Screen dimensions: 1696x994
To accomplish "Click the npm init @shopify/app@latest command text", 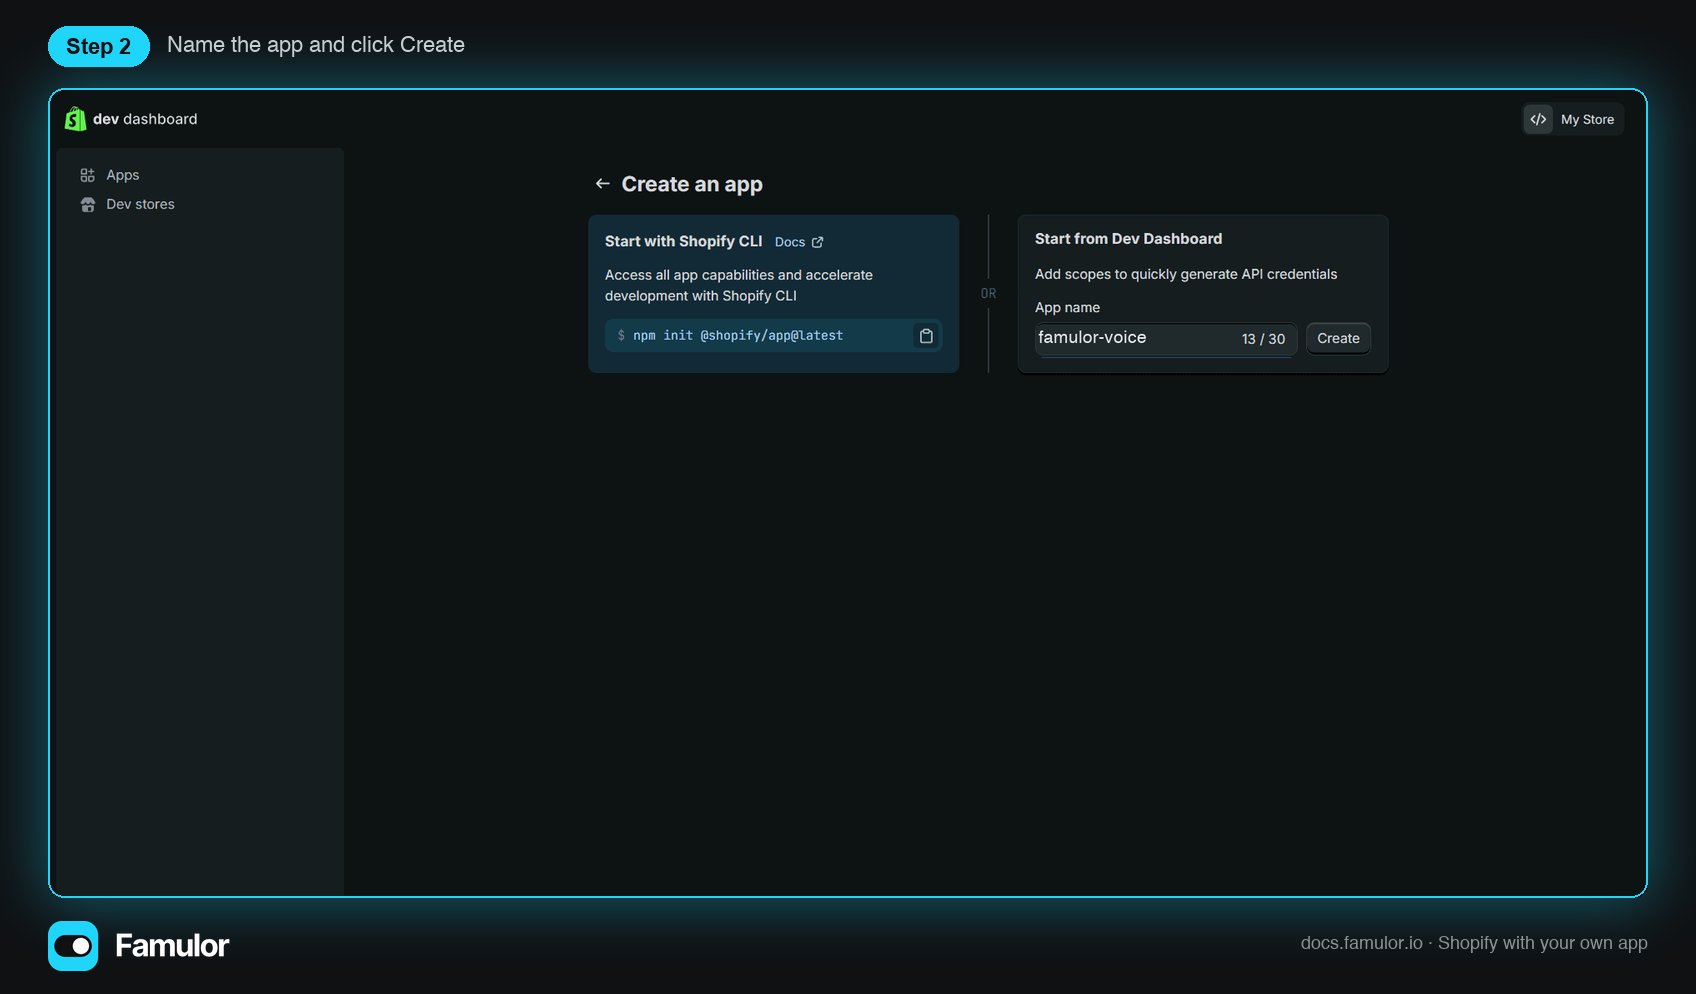I will point(738,336).
